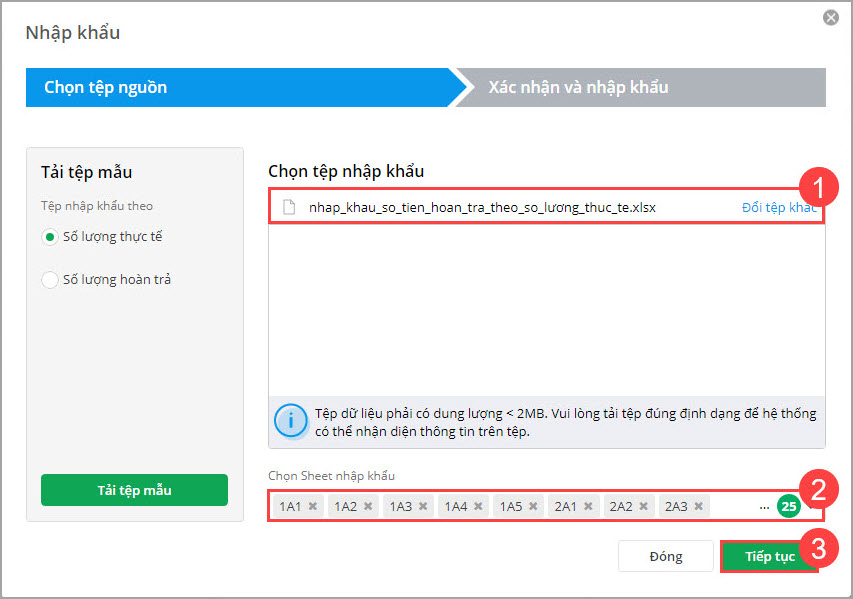
Task: Remove the 1A4 sheet tag
Action: [x=479, y=507]
